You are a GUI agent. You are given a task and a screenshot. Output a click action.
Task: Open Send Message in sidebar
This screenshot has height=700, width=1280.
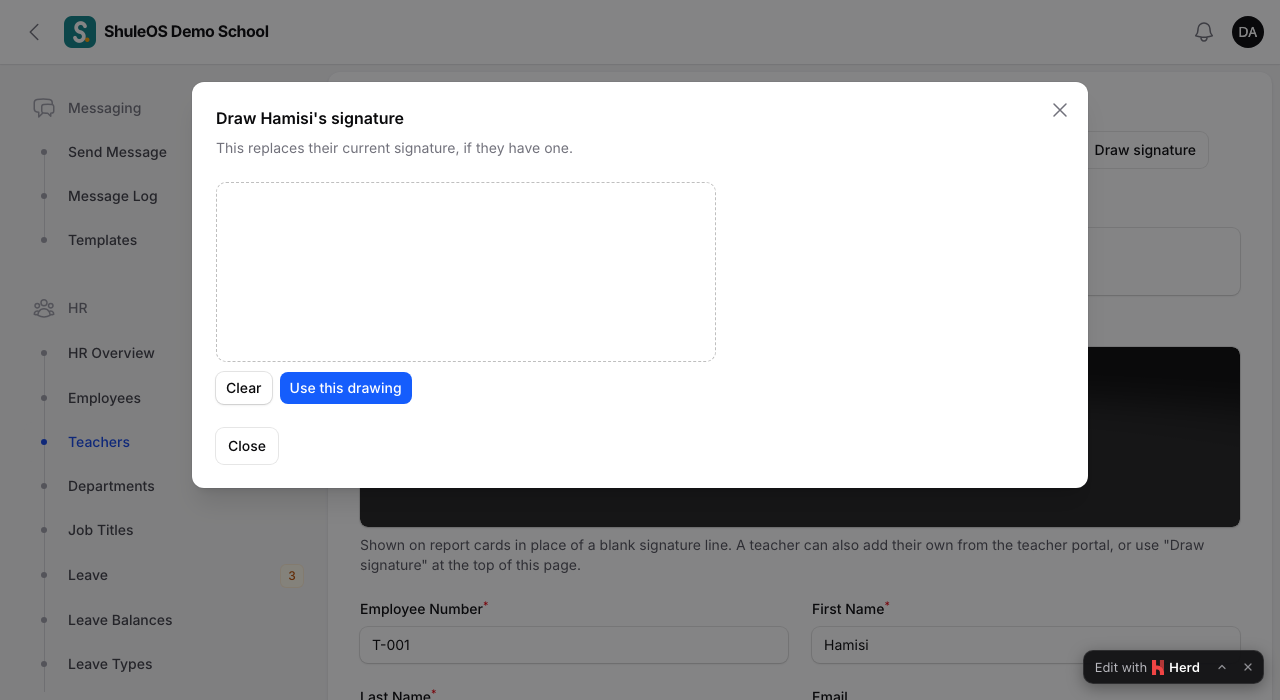click(117, 152)
